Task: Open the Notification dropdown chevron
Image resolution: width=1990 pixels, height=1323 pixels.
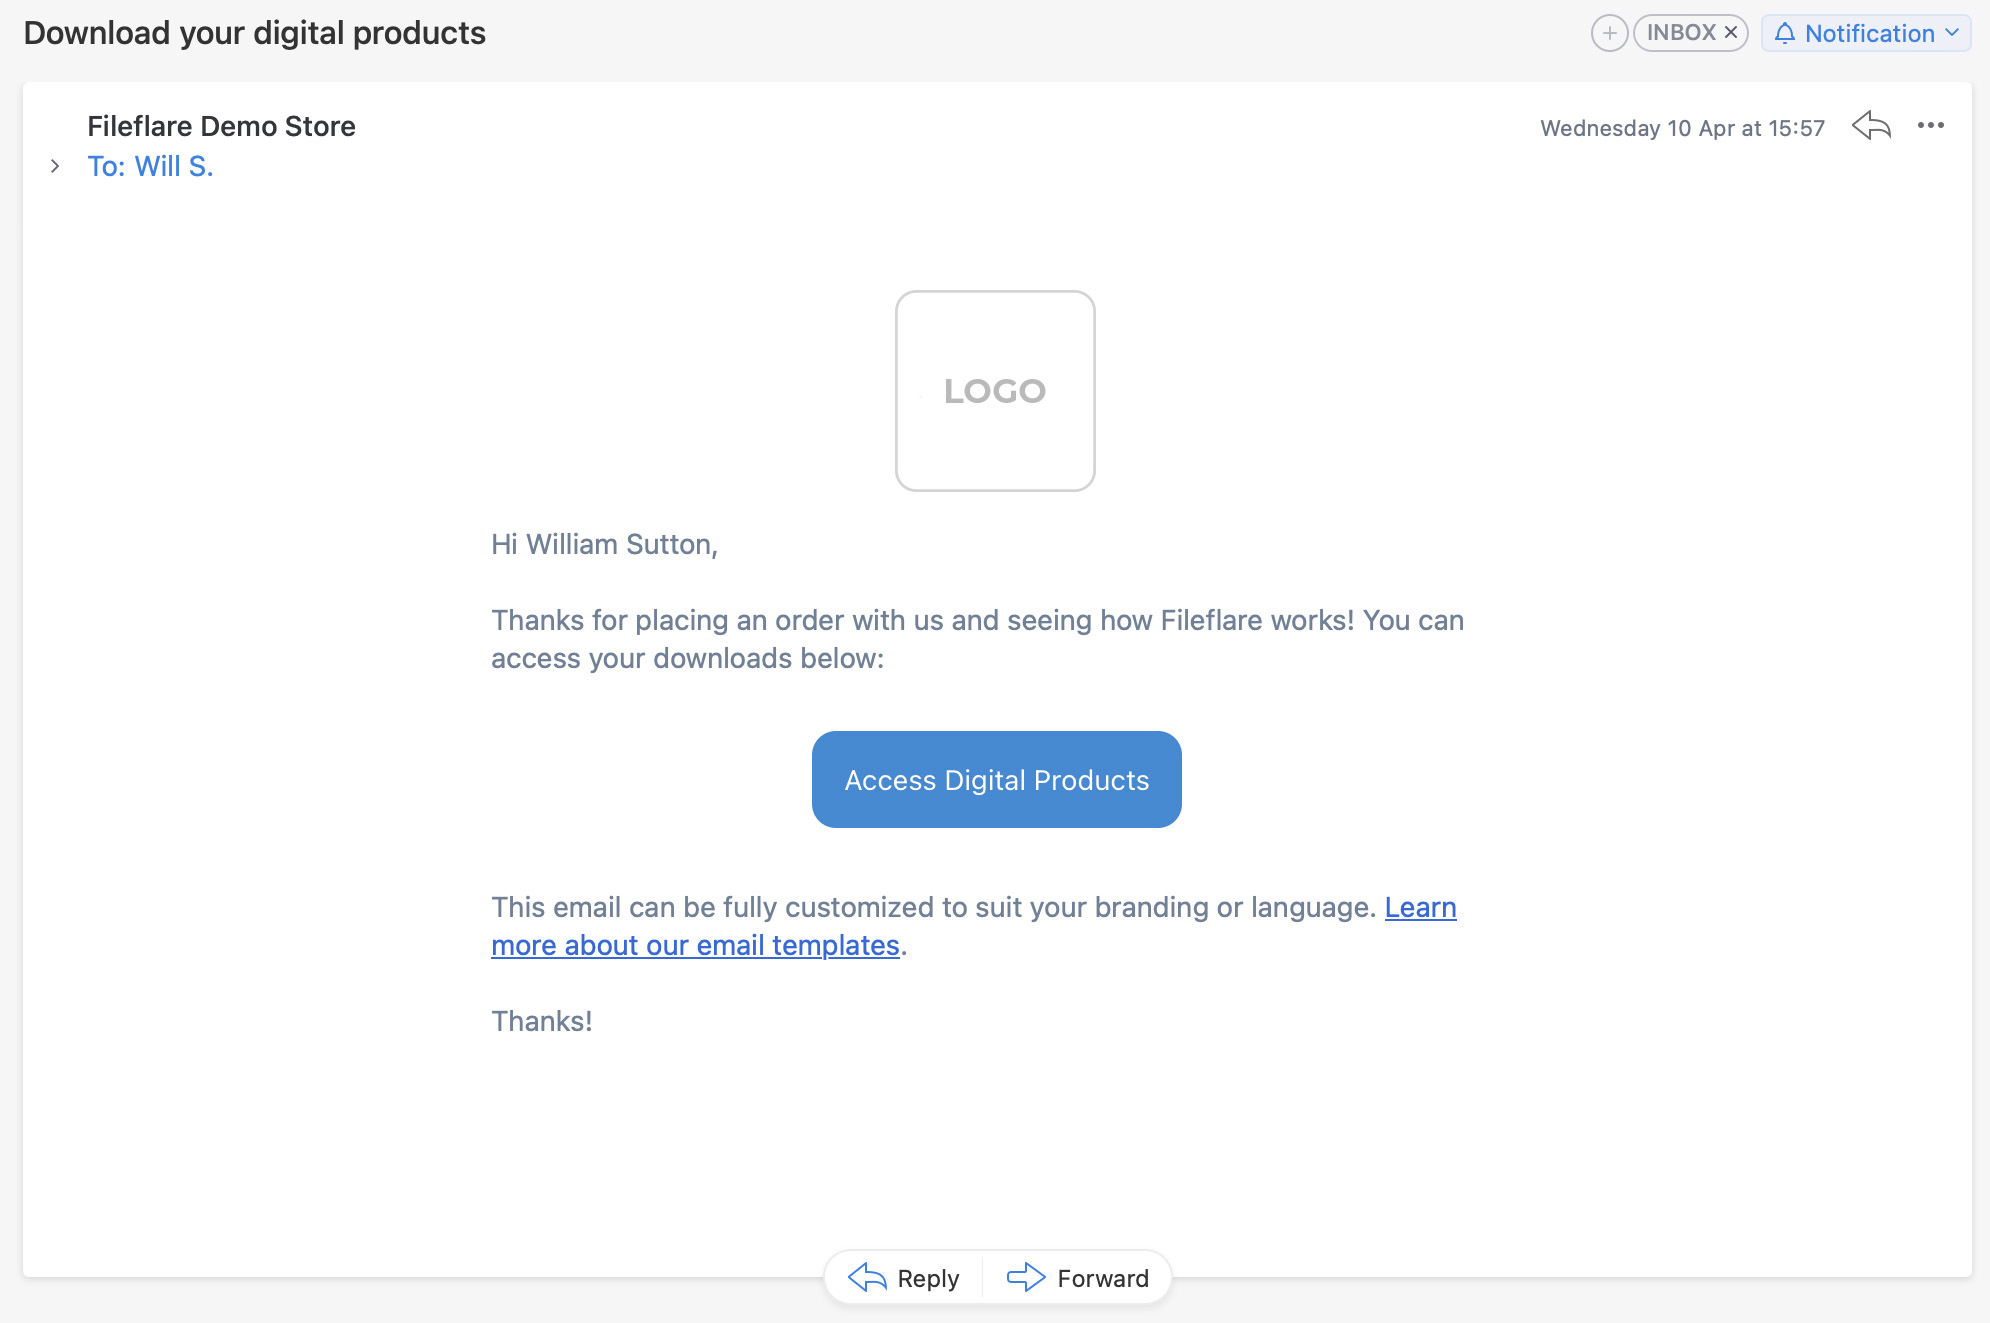Action: click(x=1952, y=33)
